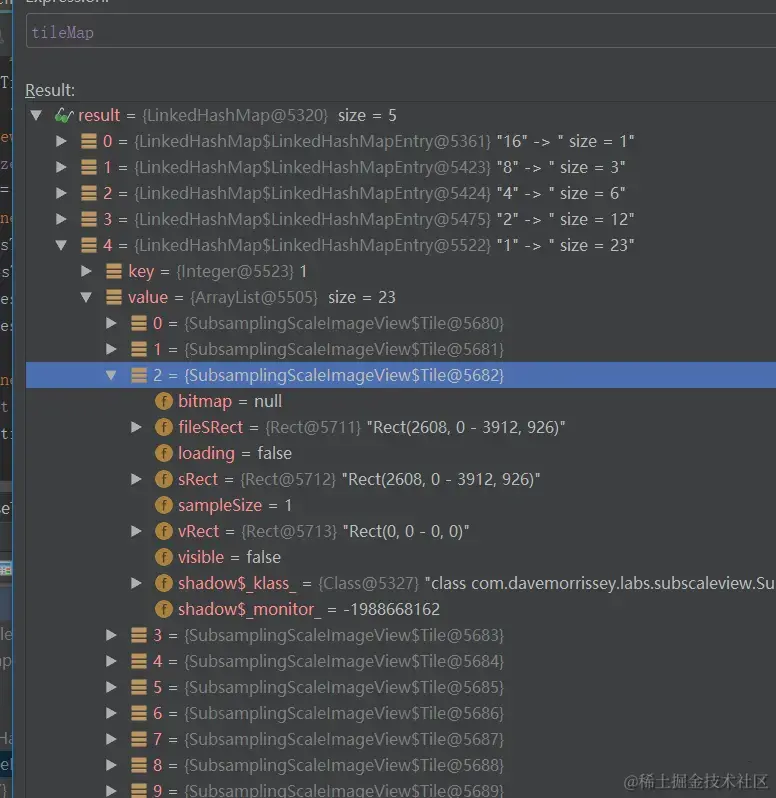Collapse the result LinkedHashMap root node
The width and height of the screenshot is (776, 798).
[36, 116]
